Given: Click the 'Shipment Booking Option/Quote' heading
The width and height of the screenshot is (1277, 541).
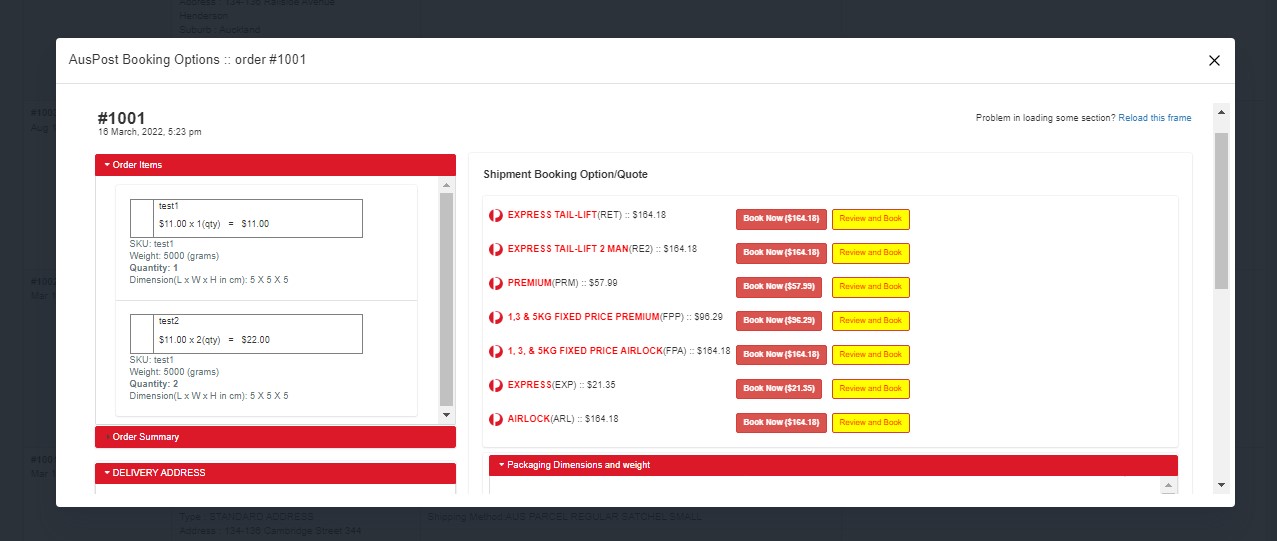Looking at the screenshot, I should (566, 174).
